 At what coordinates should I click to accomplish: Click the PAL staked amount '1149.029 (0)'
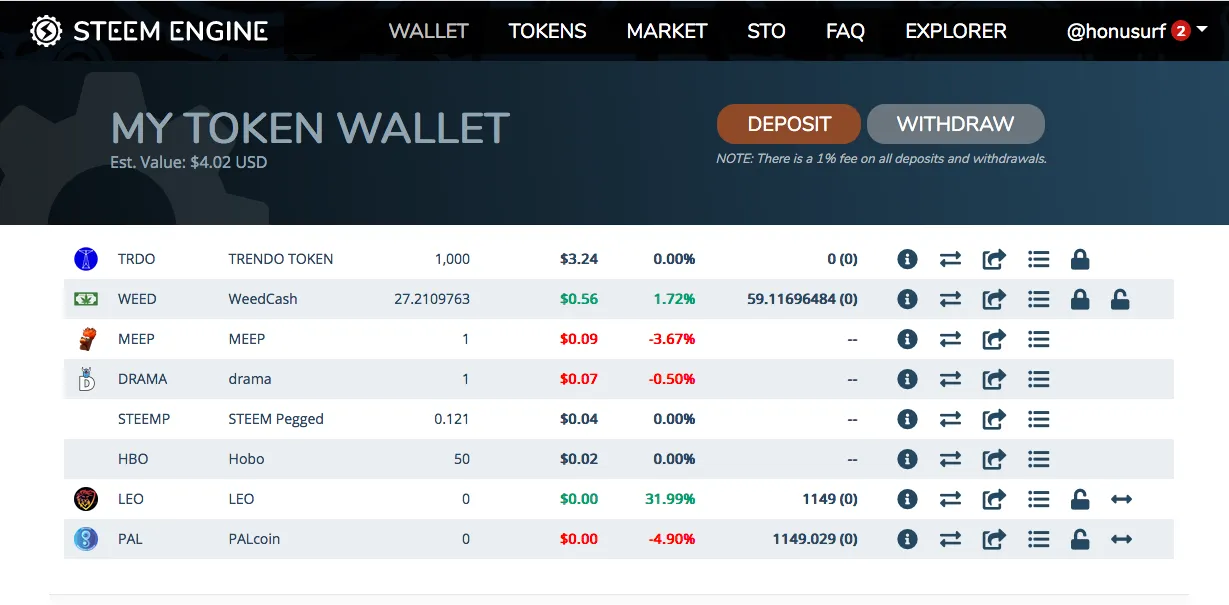(815, 539)
